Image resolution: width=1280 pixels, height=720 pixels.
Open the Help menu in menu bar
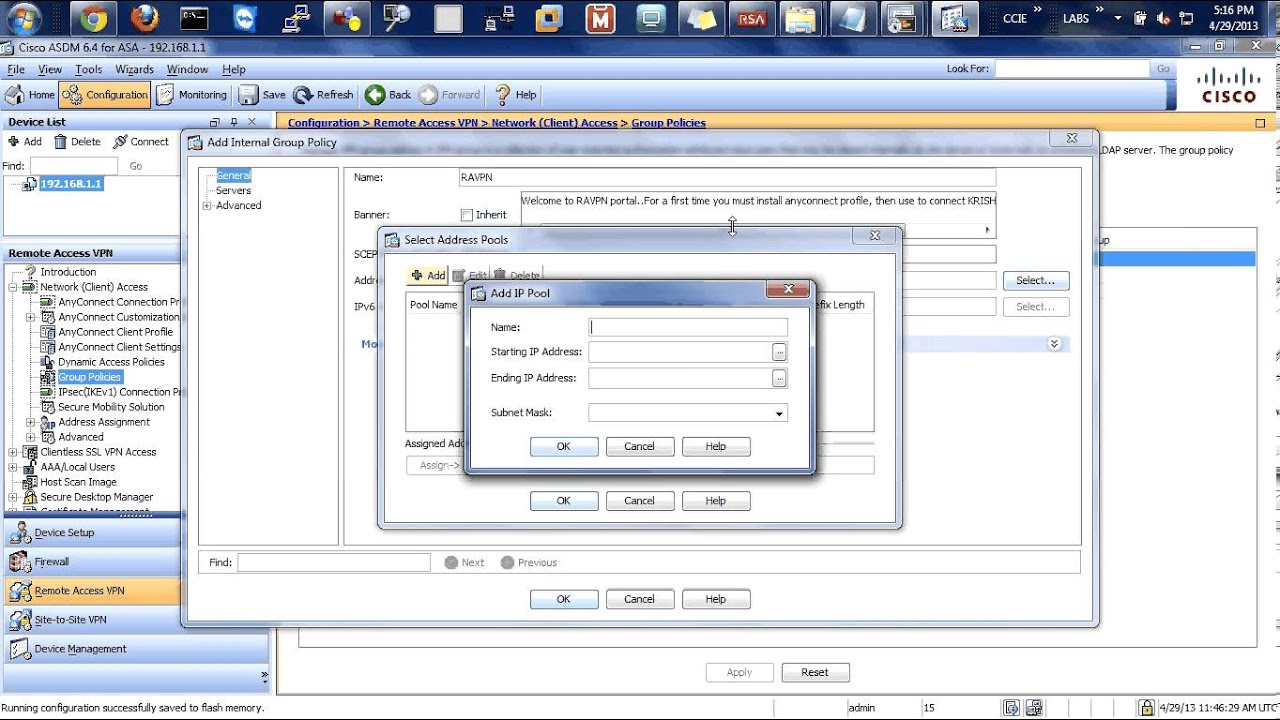234,70
